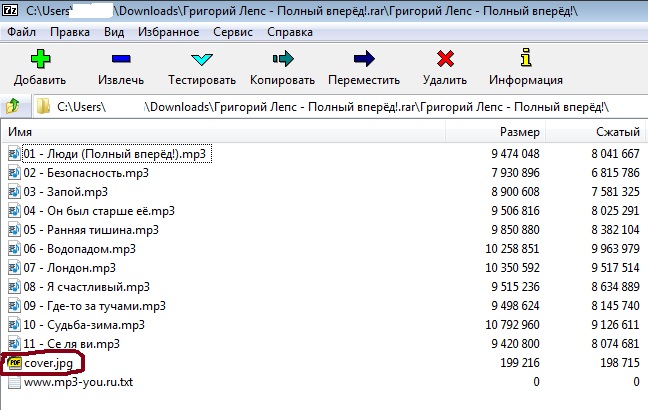Click the red X Delete (Удалить) icon
The height and width of the screenshot is (410, 648).
[445, 60]
